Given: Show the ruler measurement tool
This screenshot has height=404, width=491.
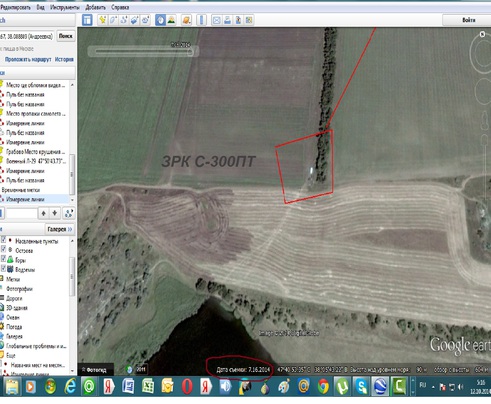Looking at the screenshot, I should 201,20.
